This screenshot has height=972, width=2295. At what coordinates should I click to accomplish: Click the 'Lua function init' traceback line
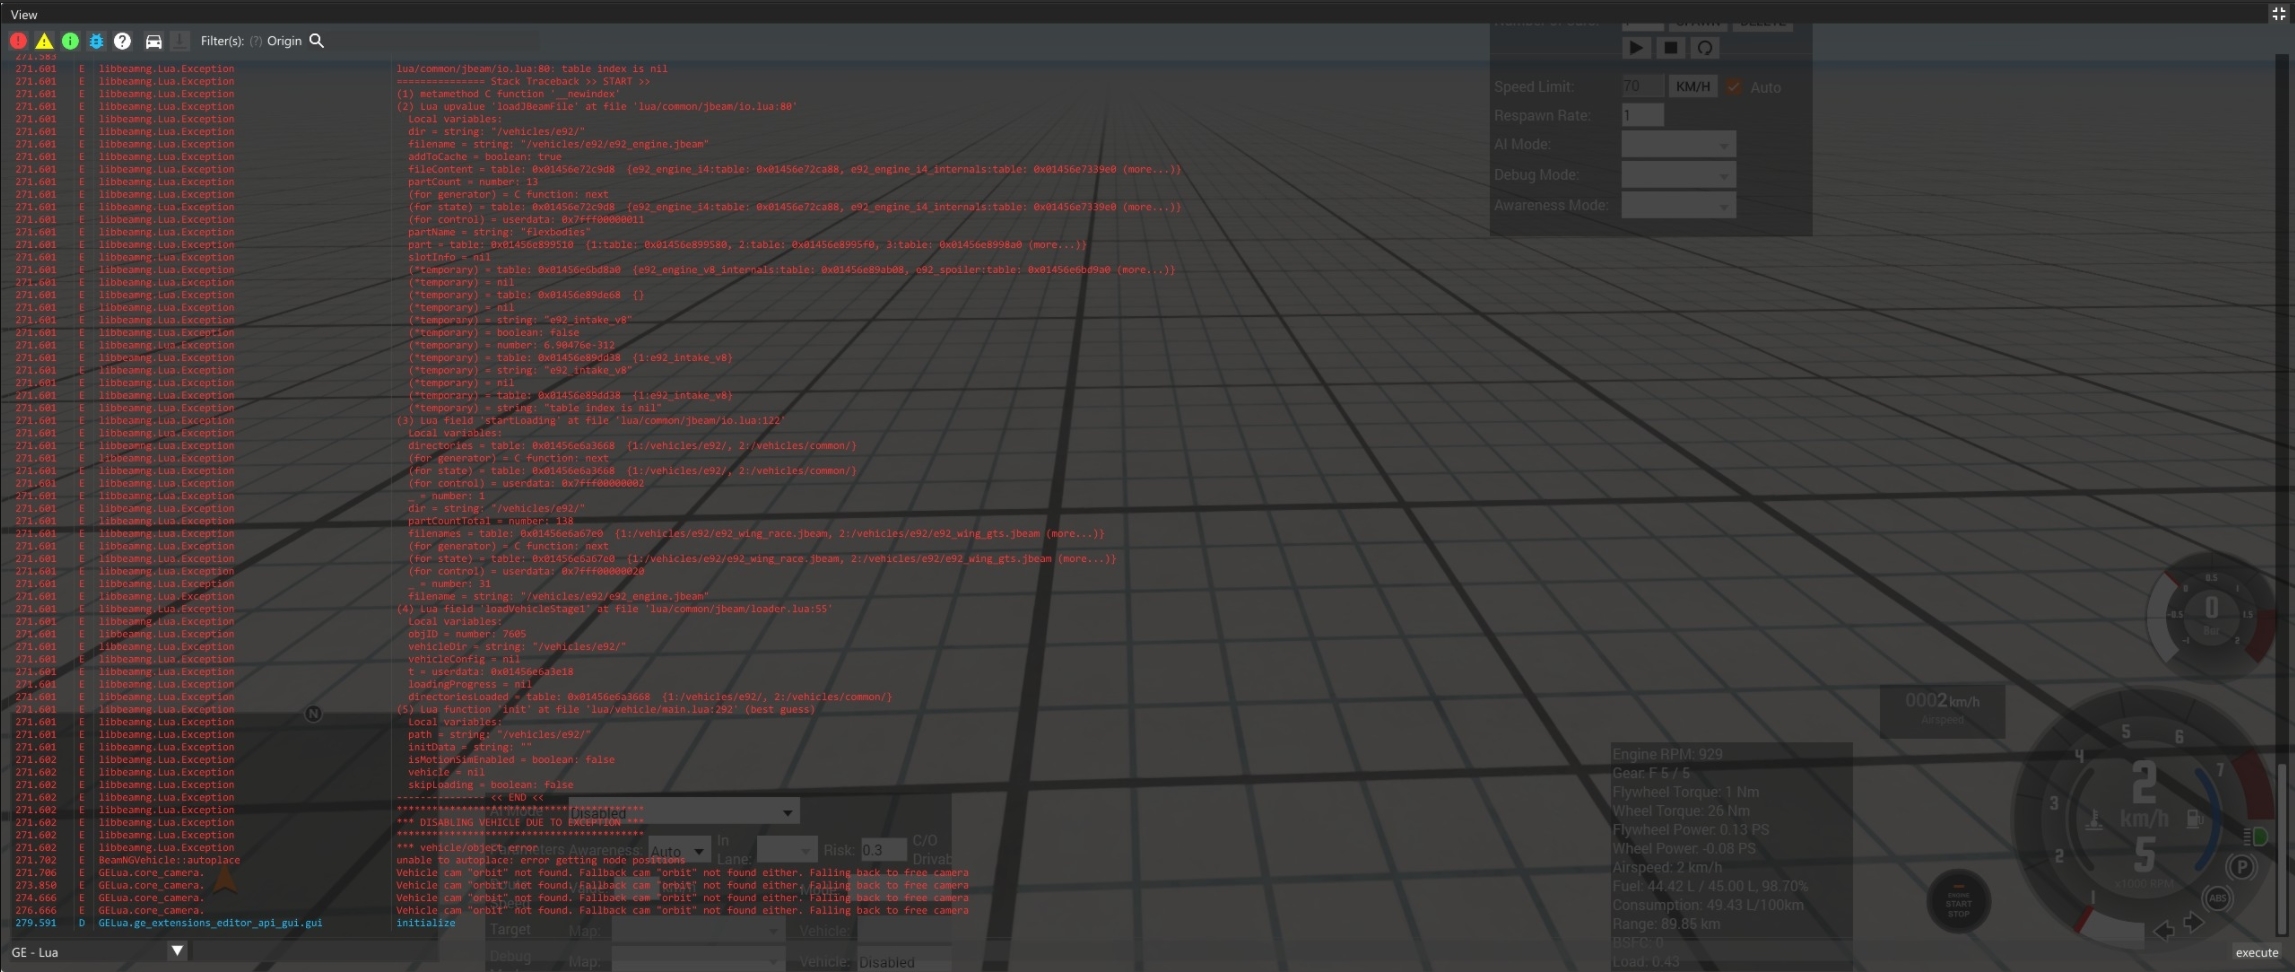point(605,710)
